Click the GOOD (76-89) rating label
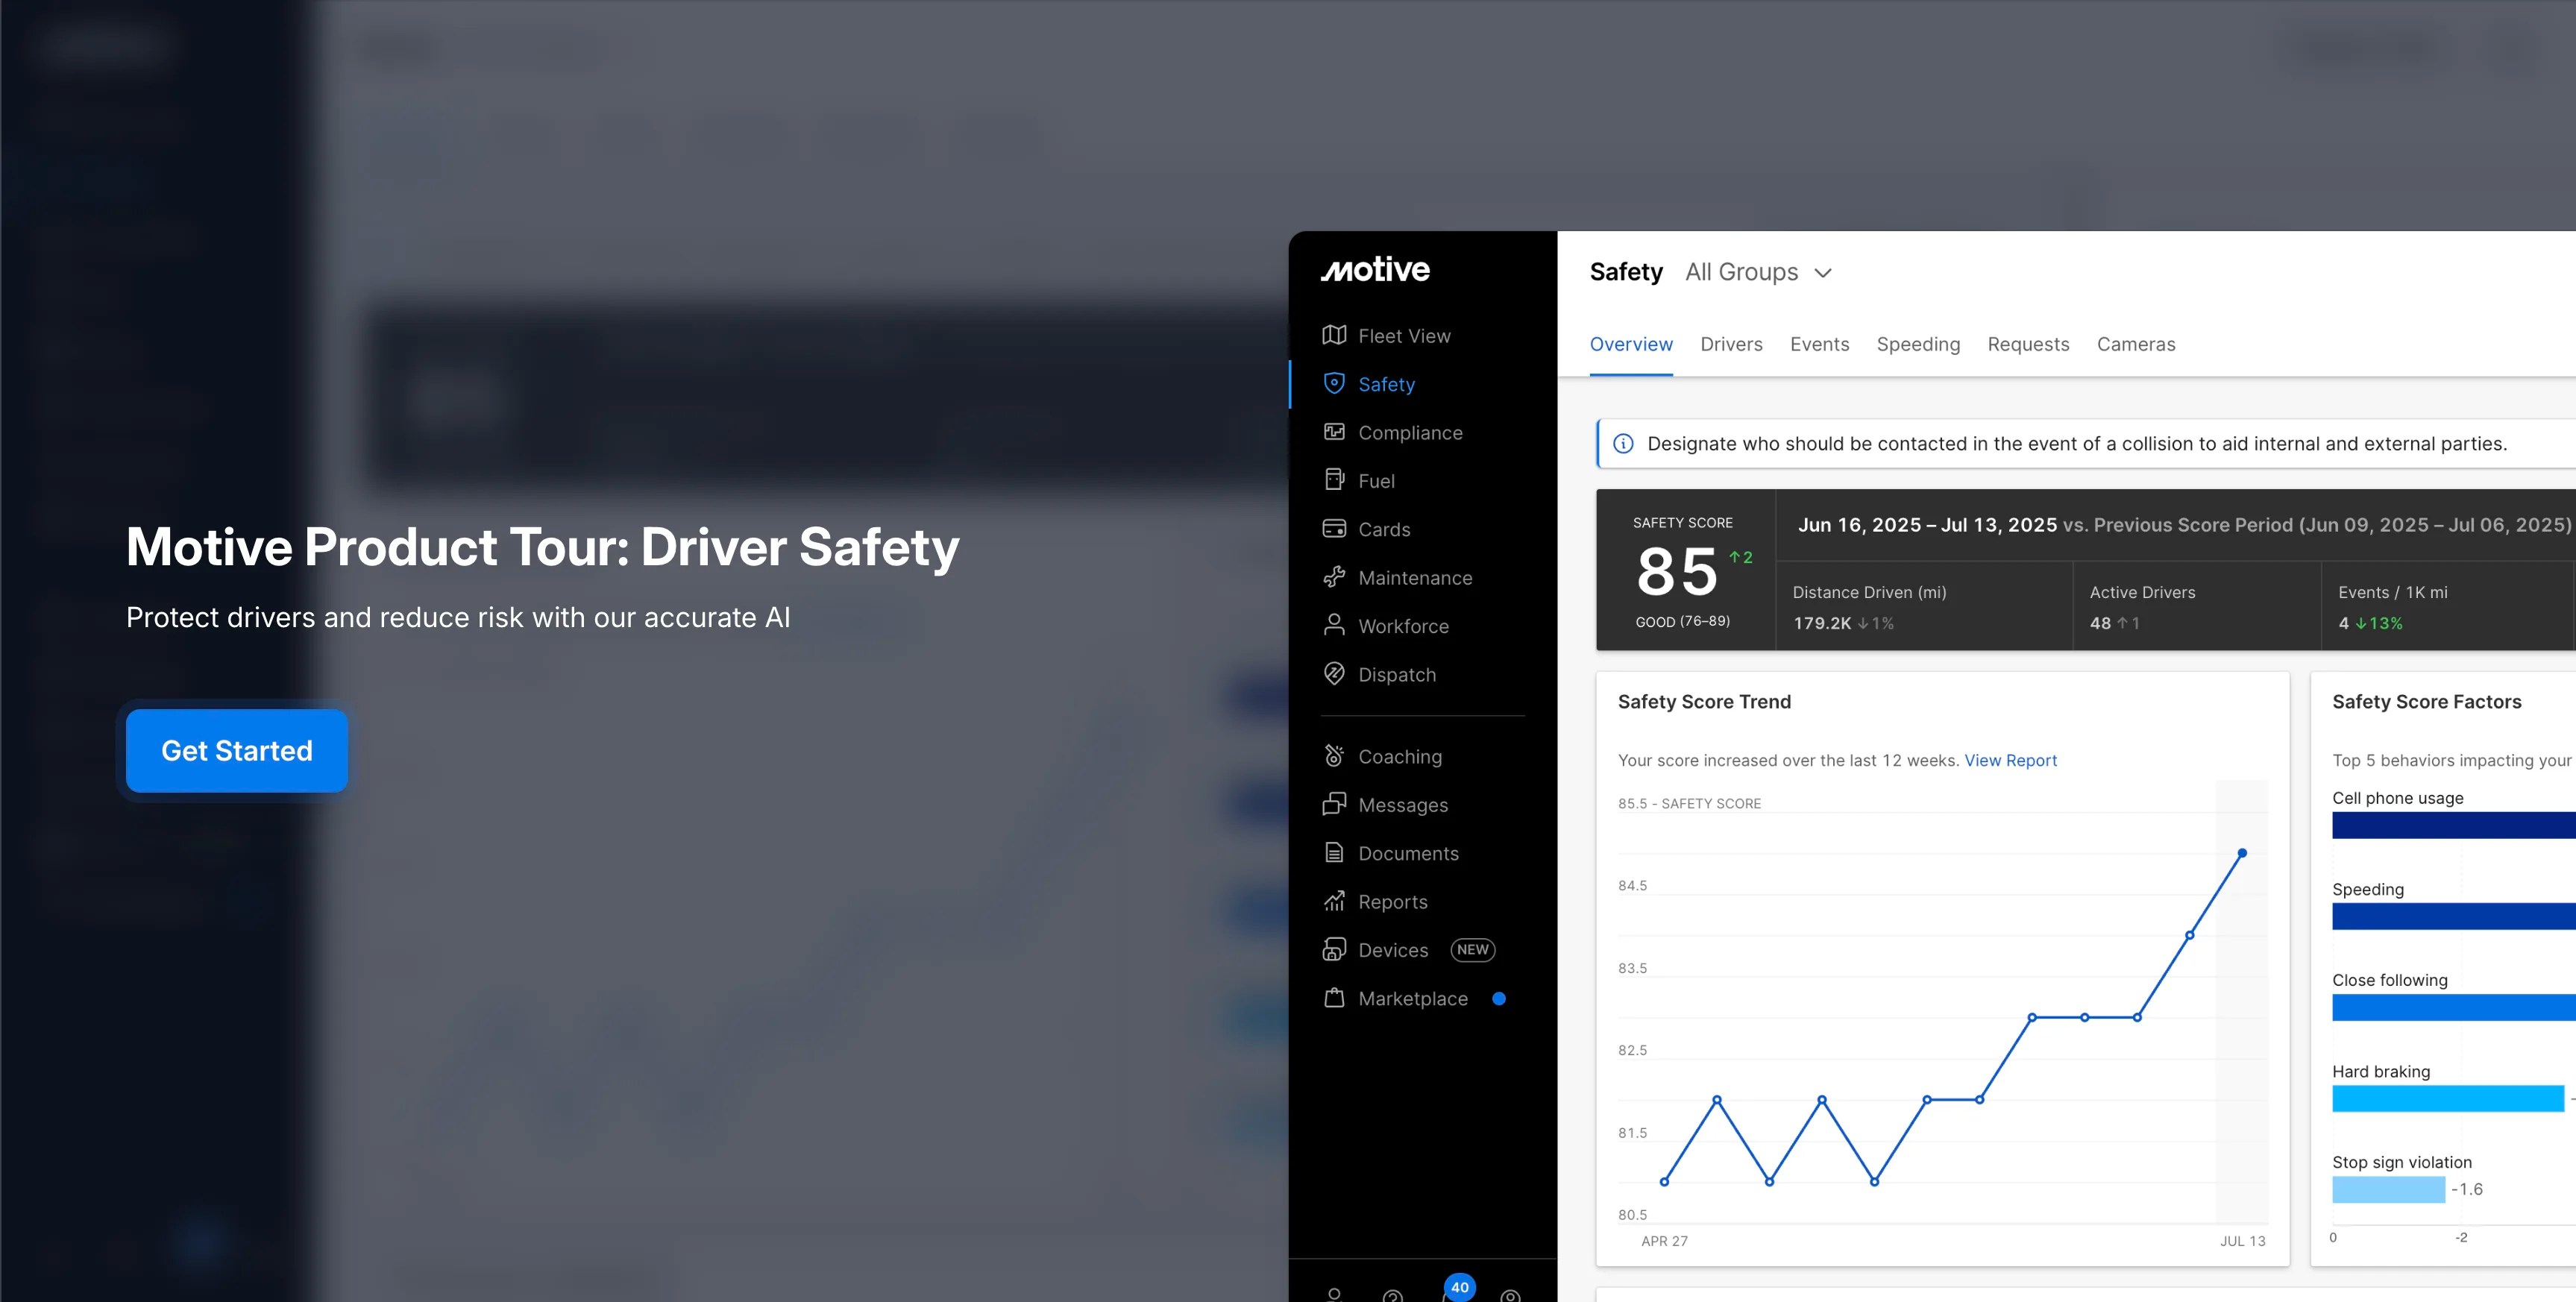2576x1302 pixels. 1682,621
